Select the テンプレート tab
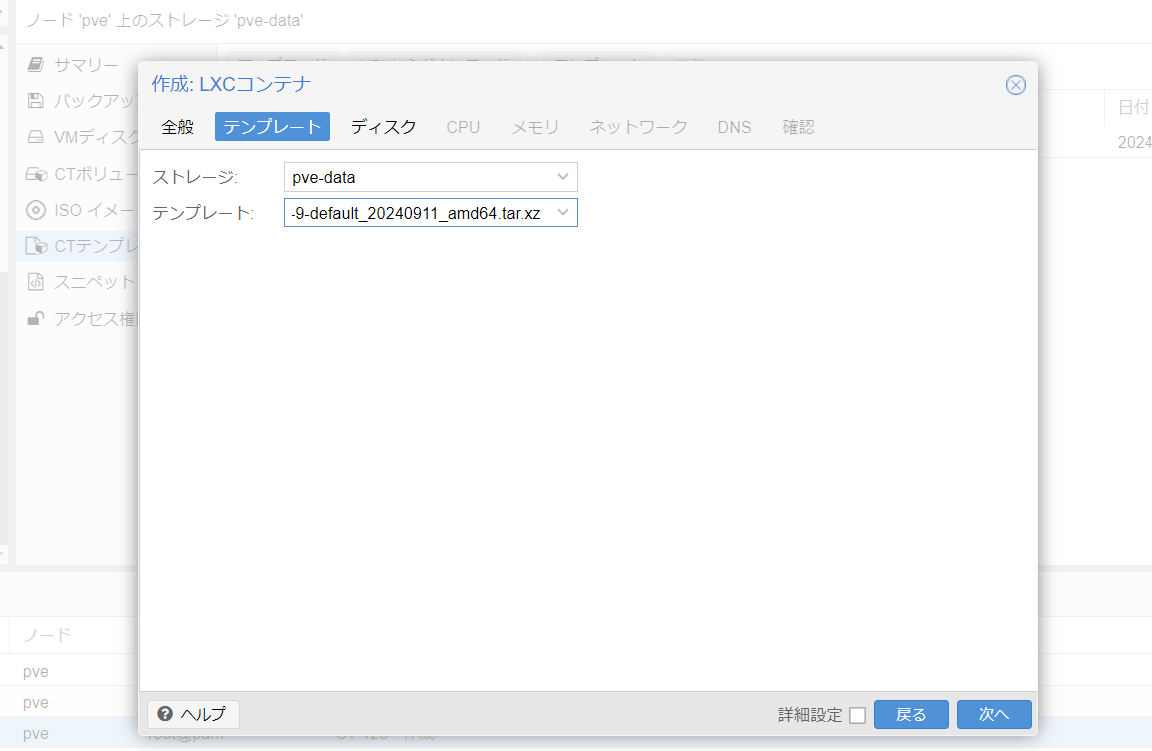 273,127
